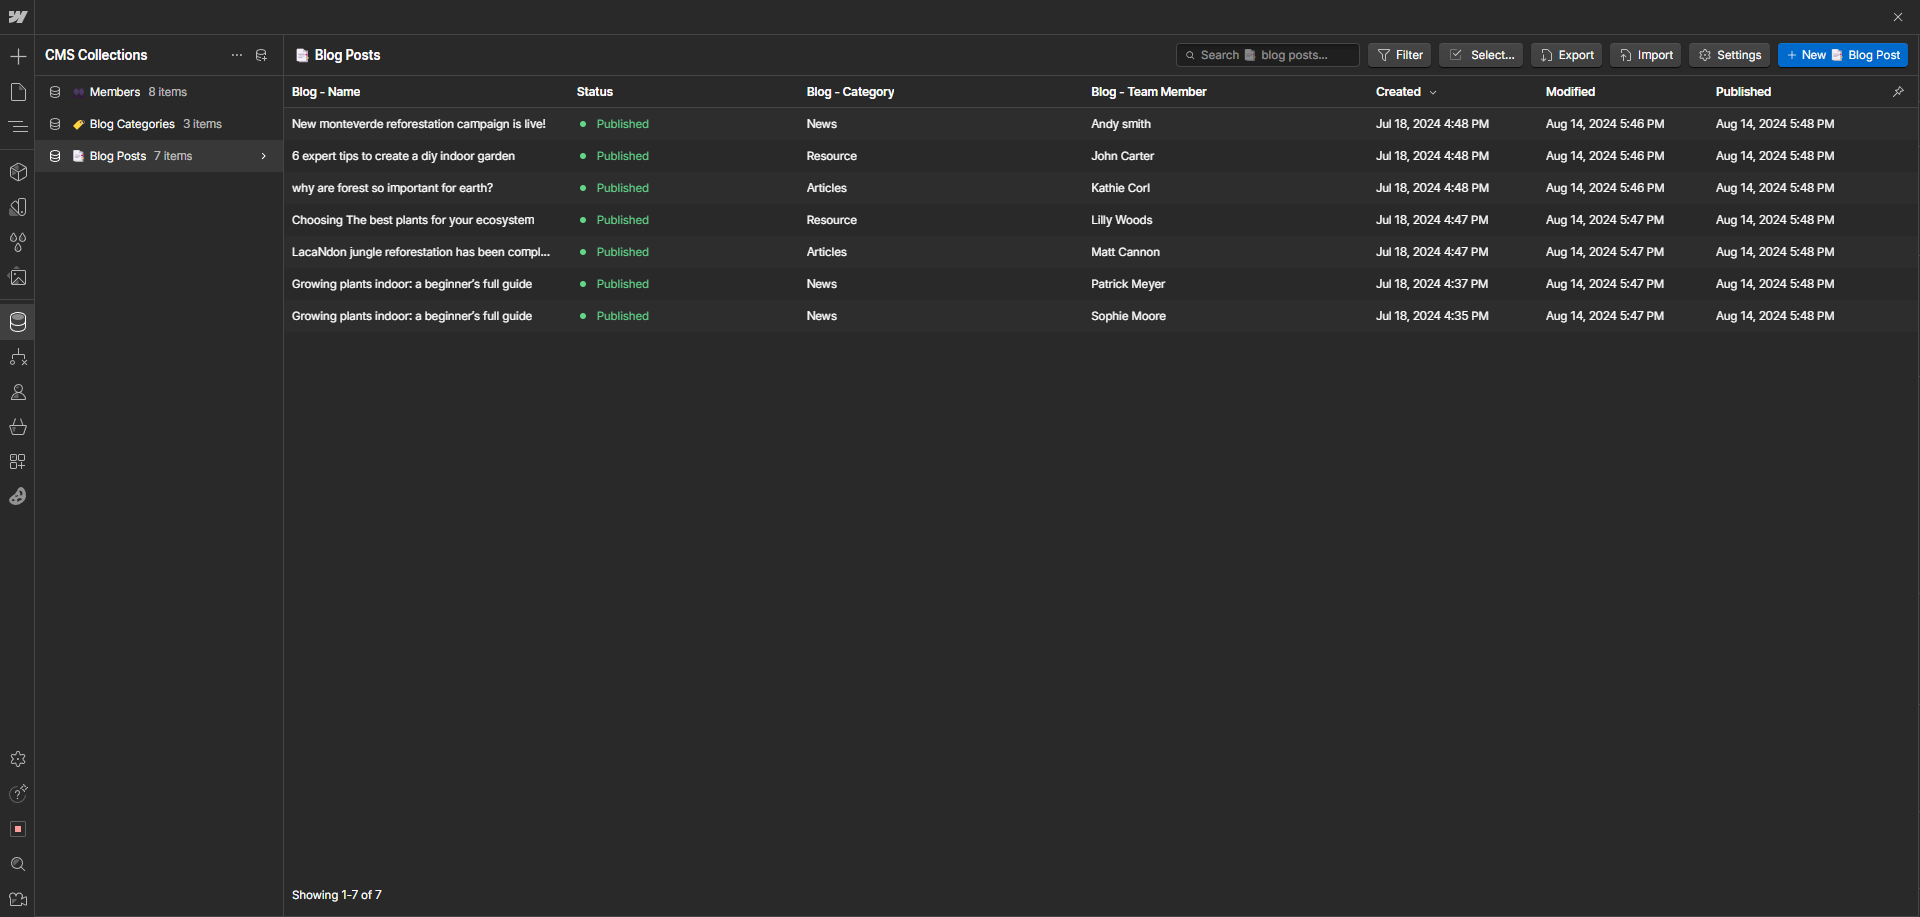
Task: Click the Webflow logo menu icon
Action: click(x=18, y=17)
